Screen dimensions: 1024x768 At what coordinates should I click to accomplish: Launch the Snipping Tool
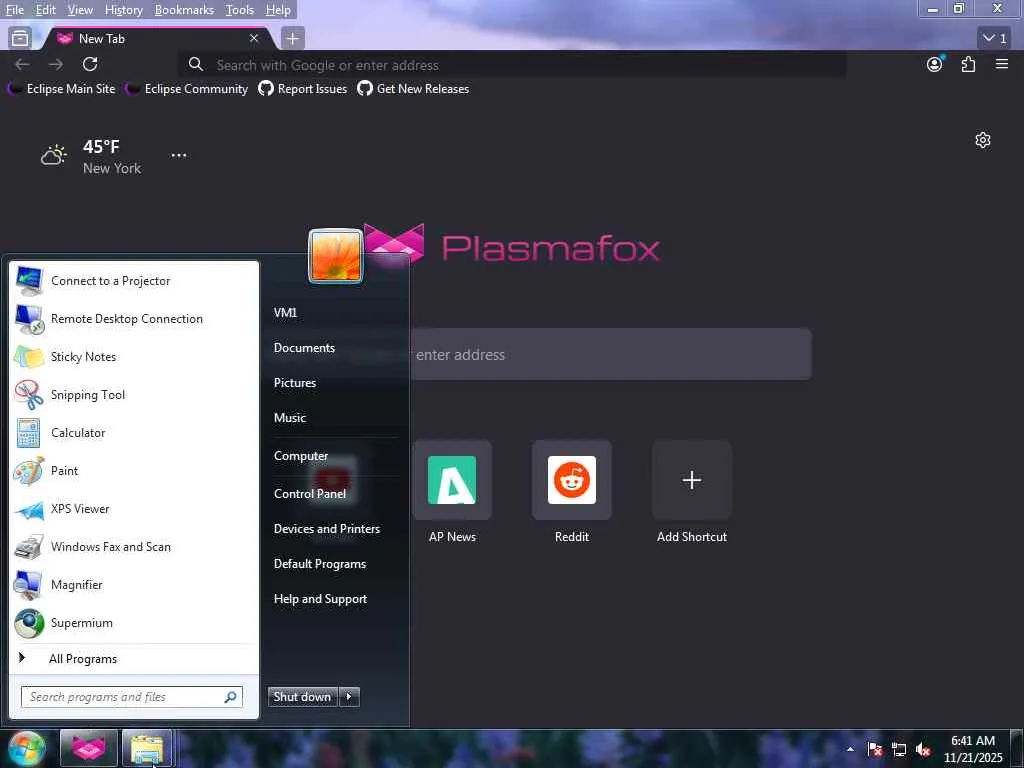click(x=134, y=394)
